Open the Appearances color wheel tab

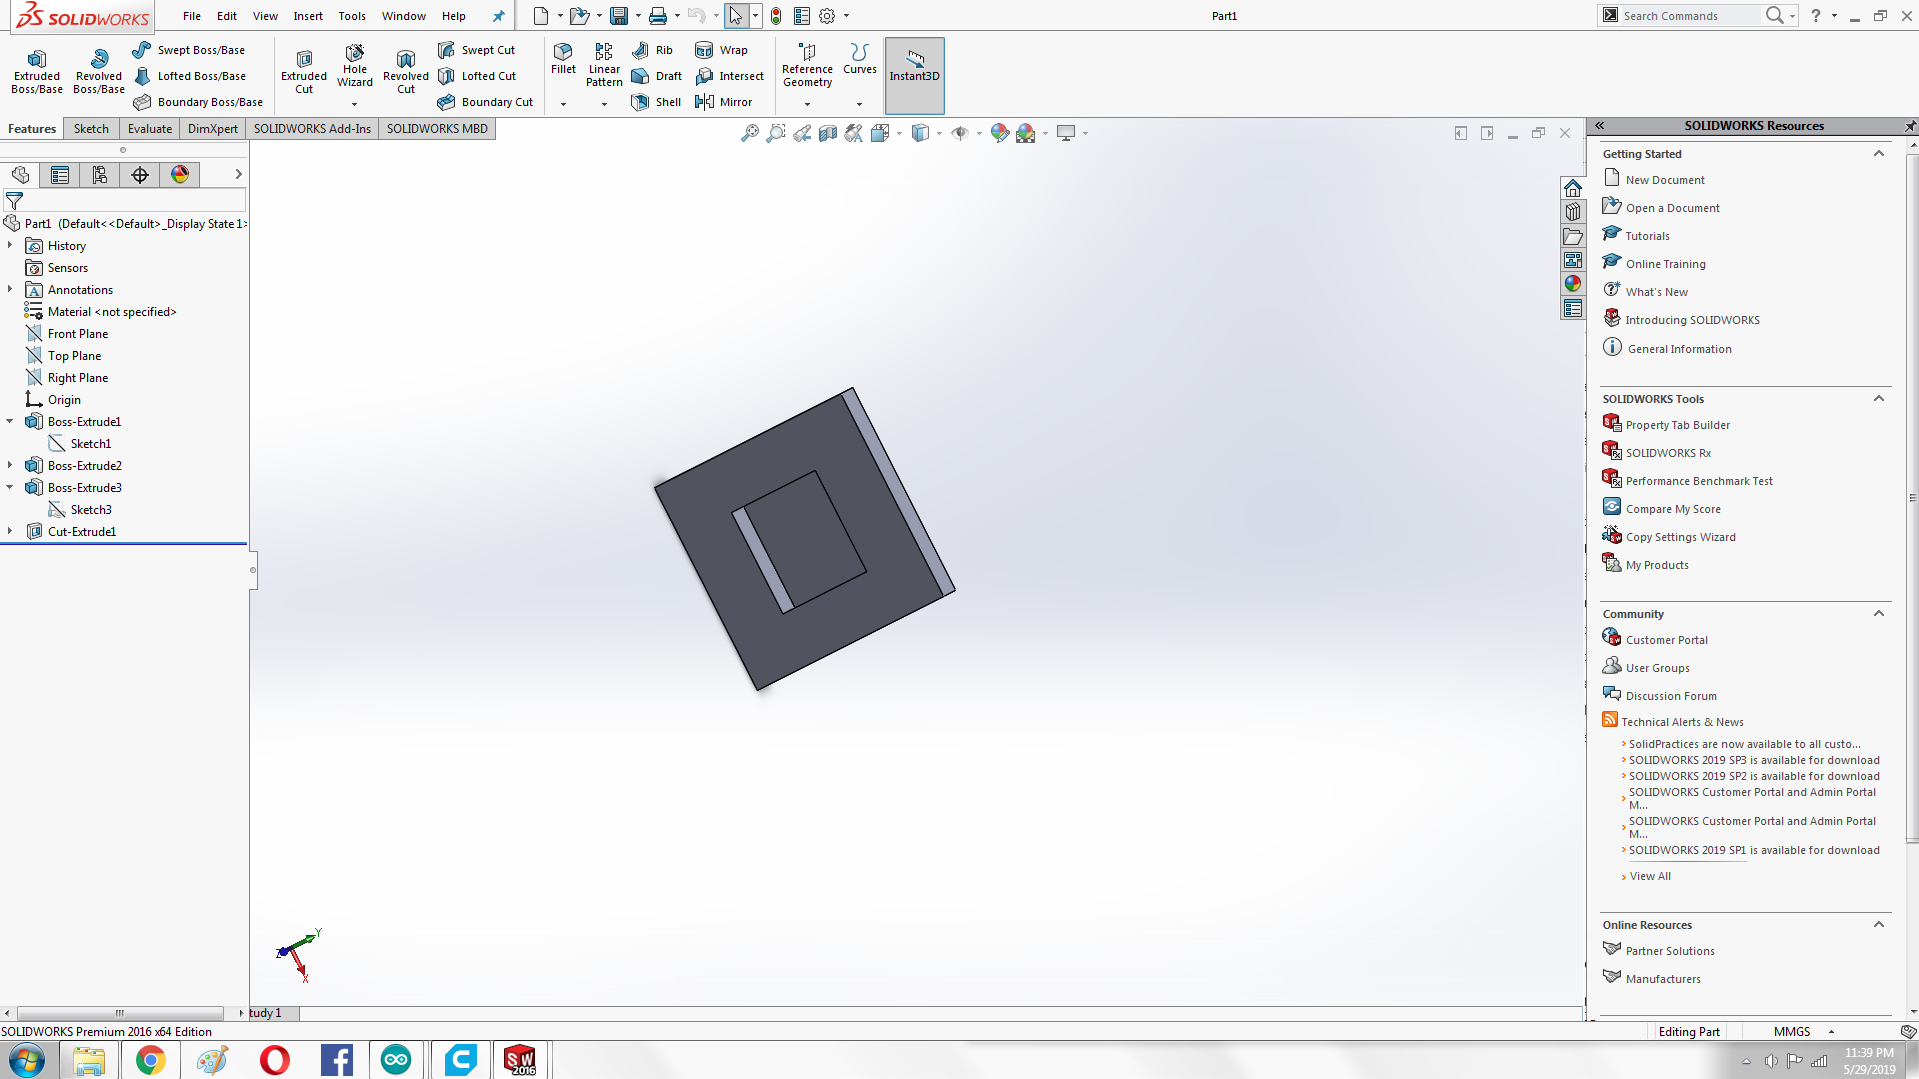coord(1573,284)
